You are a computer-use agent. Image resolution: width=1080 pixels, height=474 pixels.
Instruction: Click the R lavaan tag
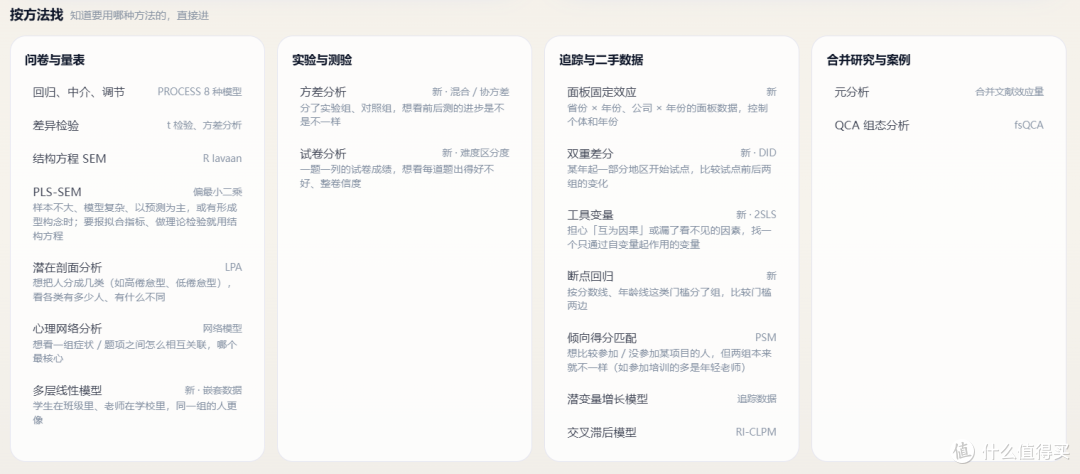pyautogui.click(x=222, y=158)
